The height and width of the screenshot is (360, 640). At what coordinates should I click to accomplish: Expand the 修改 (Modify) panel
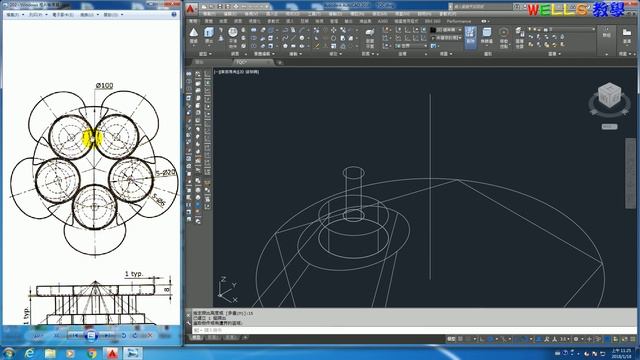click(x=335, y=53)
